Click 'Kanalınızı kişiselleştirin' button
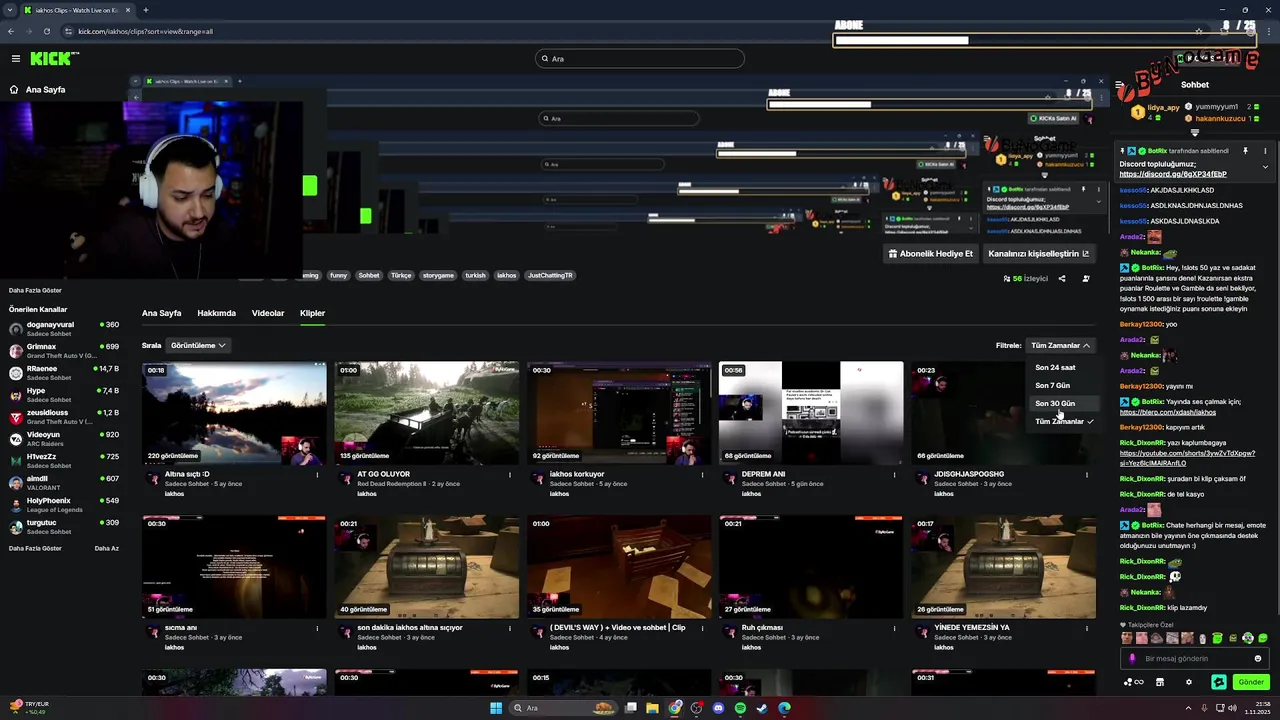Screen dimensions: 1280x720 pos(1039,254)
